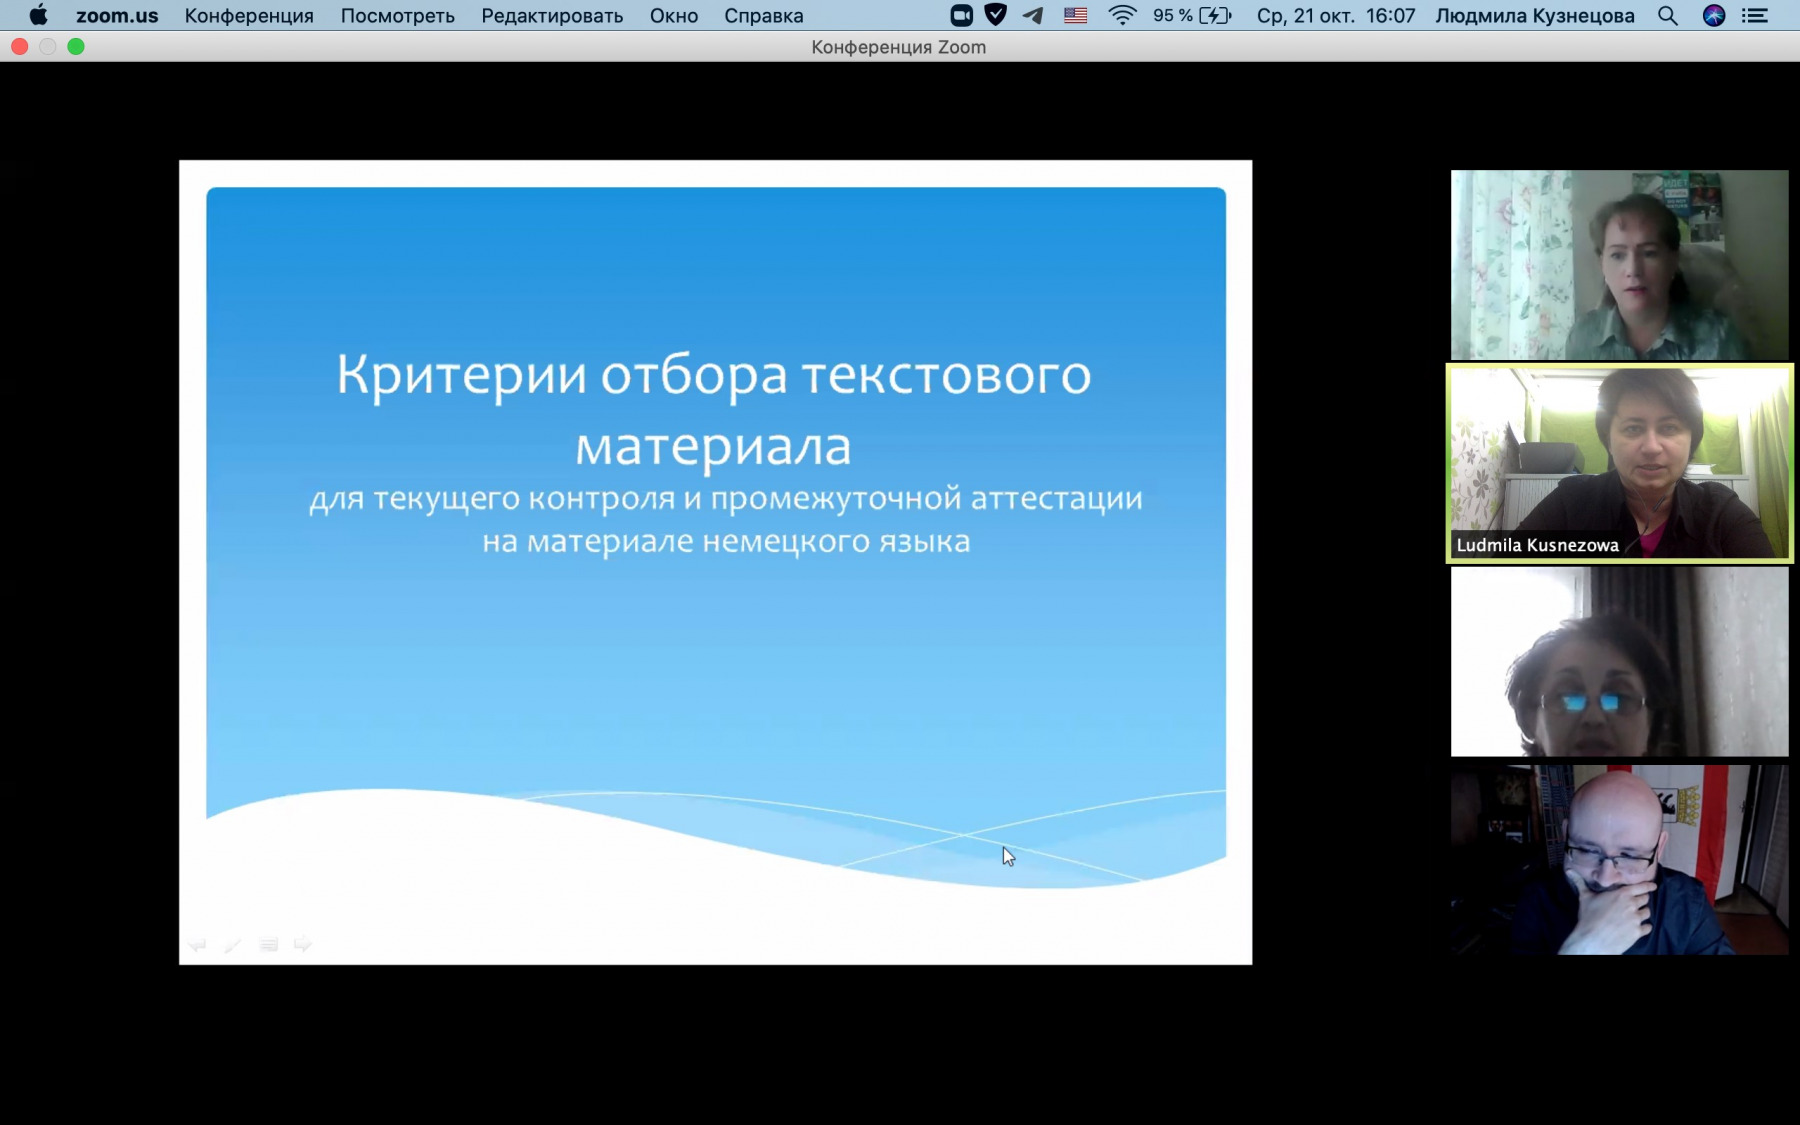Click the Telegram paper plane menu bar icon

click(1033, 15)
